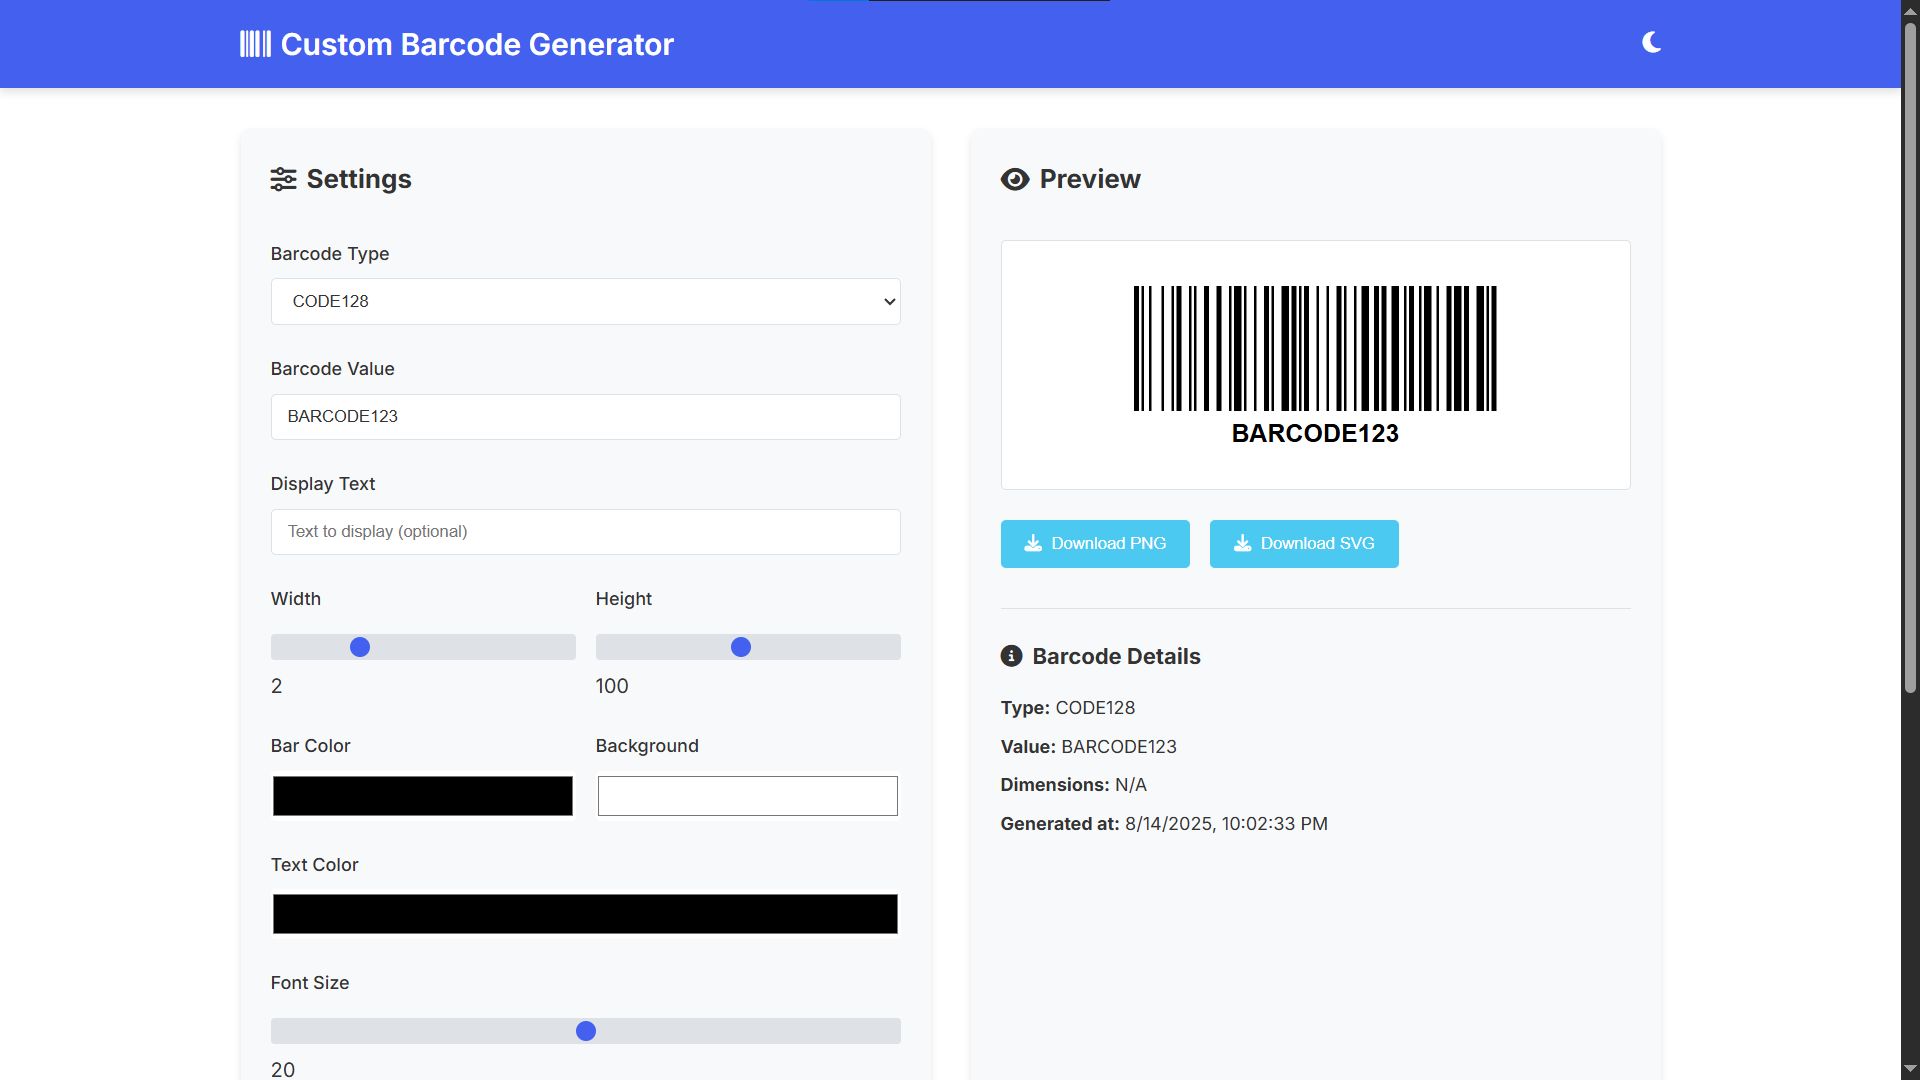This screenshot has width=1920, height=1080.
Task: Open the Barcode Type dropdown
Action: pyautogui.click(x=585, y=301)
